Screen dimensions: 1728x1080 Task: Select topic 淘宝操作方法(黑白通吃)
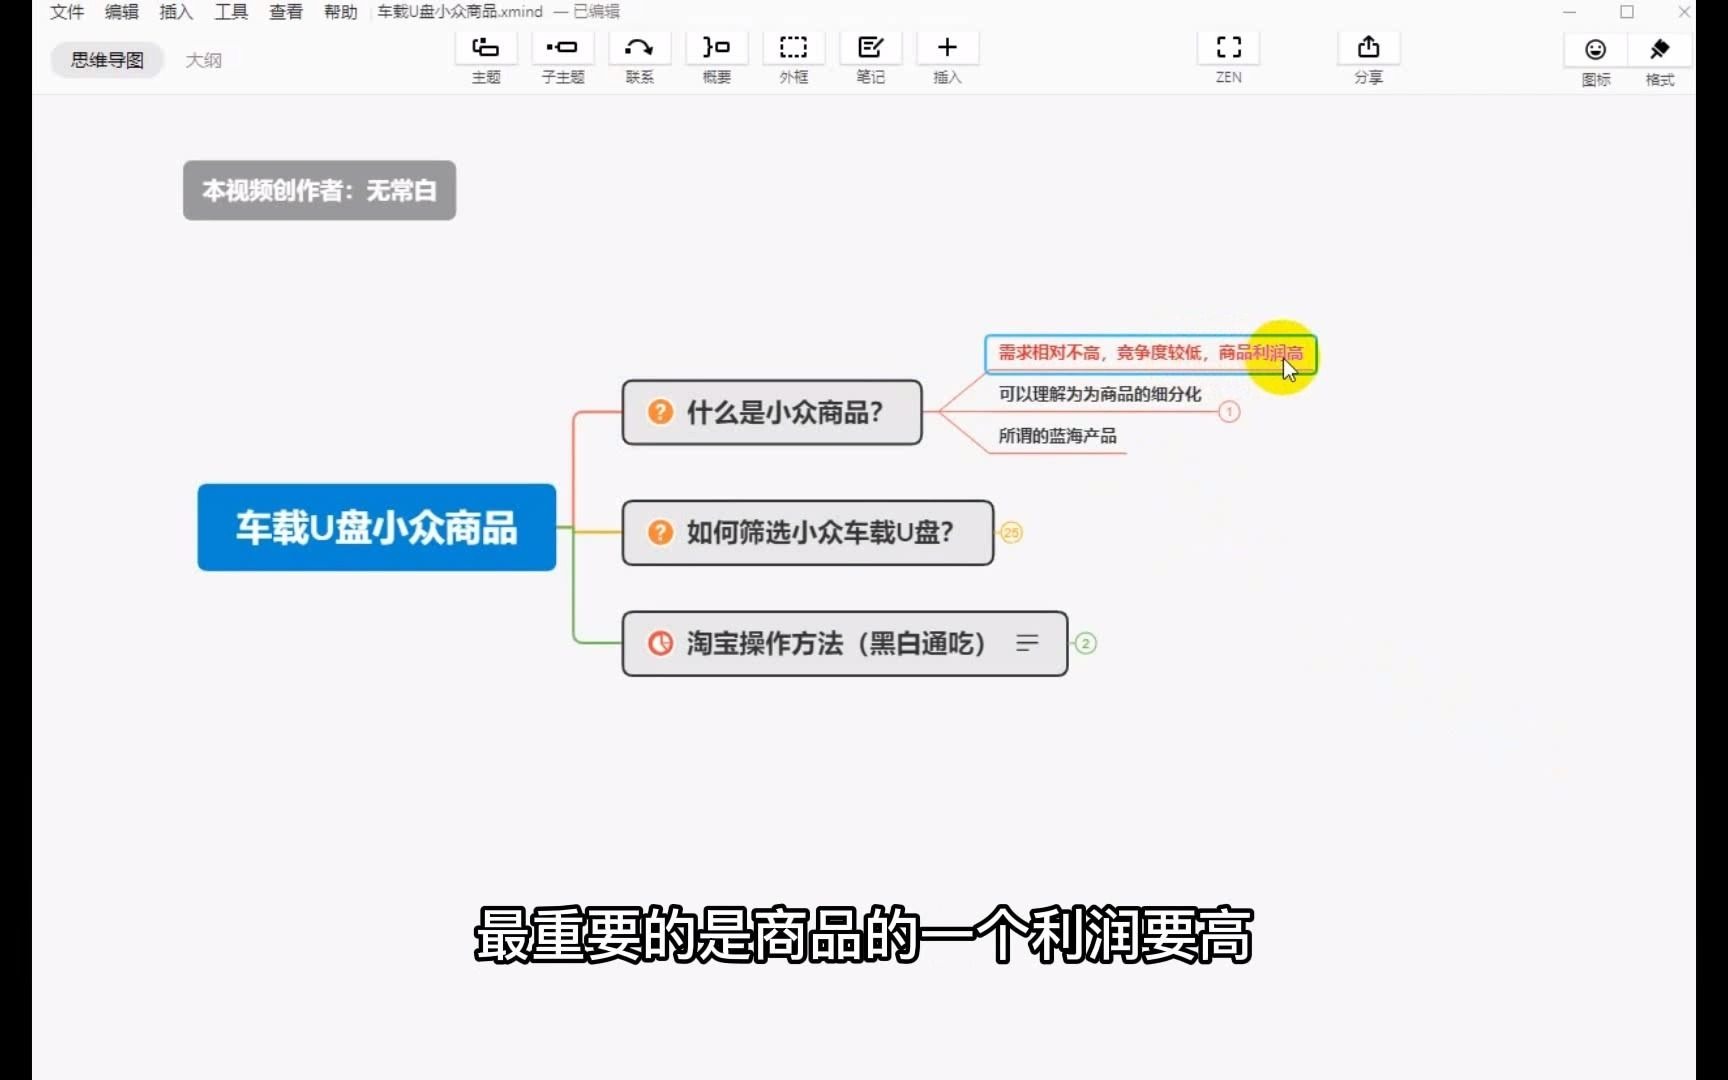(845, 643)
